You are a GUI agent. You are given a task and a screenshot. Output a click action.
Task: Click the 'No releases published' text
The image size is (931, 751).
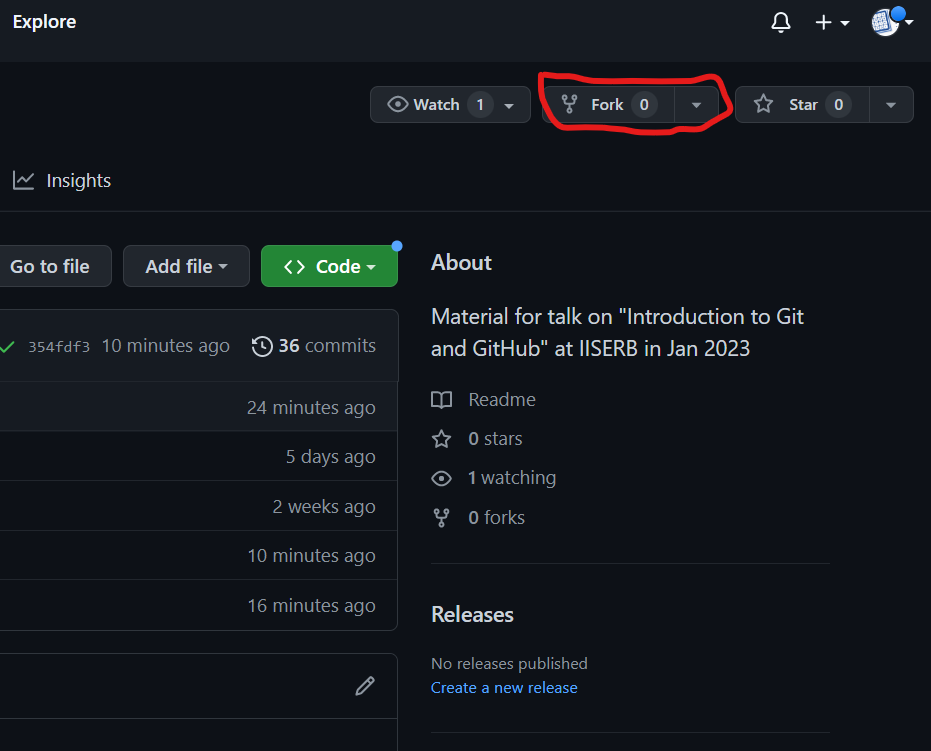(509, 663)
